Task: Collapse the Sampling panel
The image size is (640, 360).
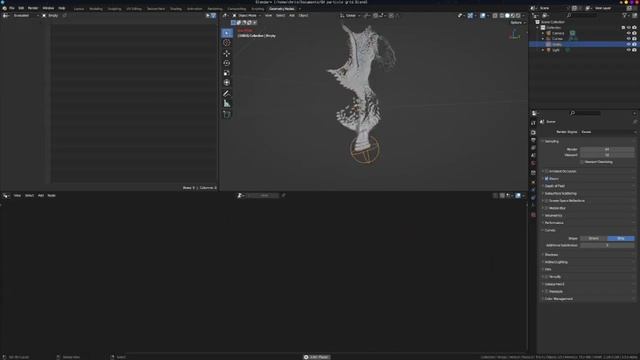Action: coord(551,141)
